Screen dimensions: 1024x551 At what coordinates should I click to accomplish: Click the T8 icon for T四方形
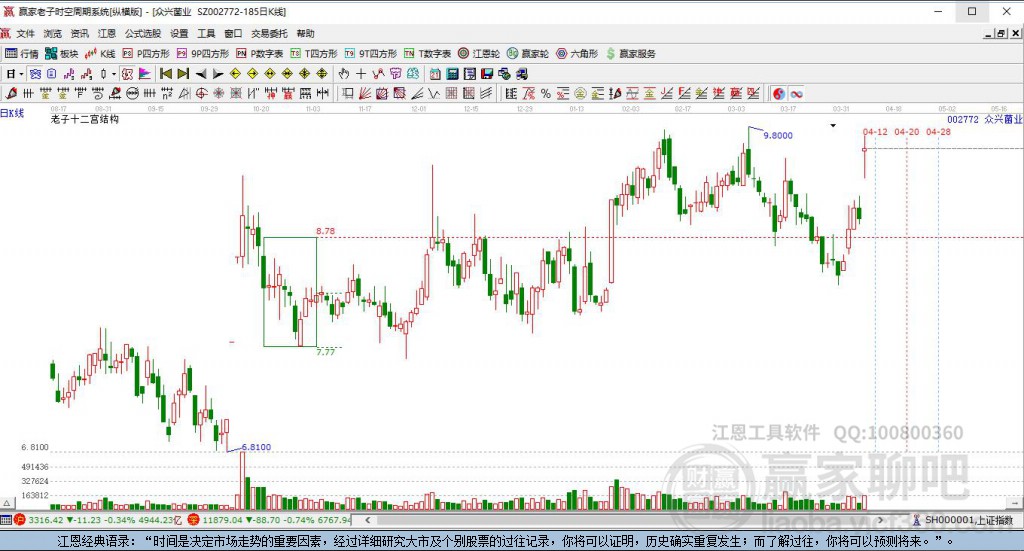pos(295,54)
